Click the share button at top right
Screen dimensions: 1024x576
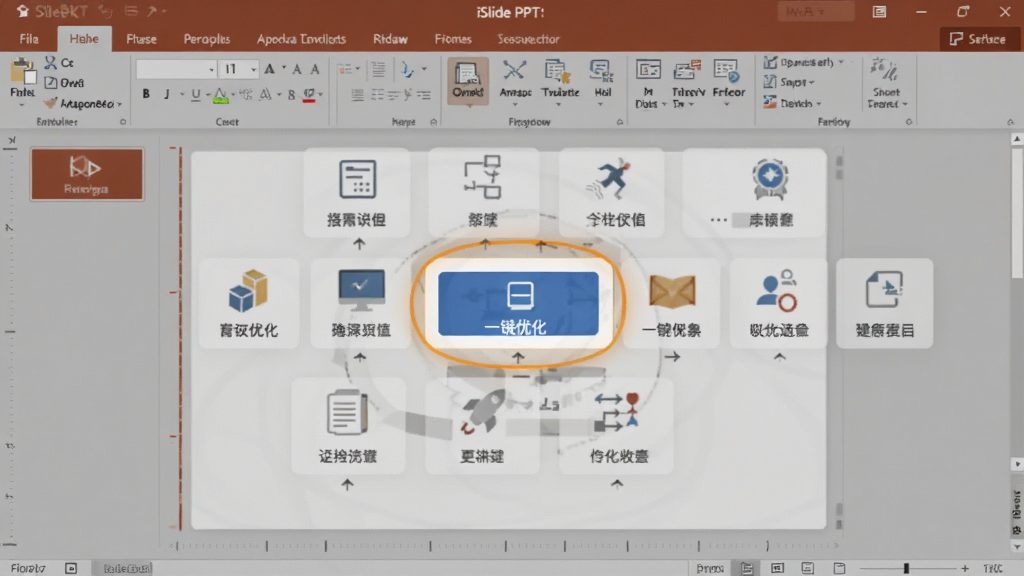978,39
